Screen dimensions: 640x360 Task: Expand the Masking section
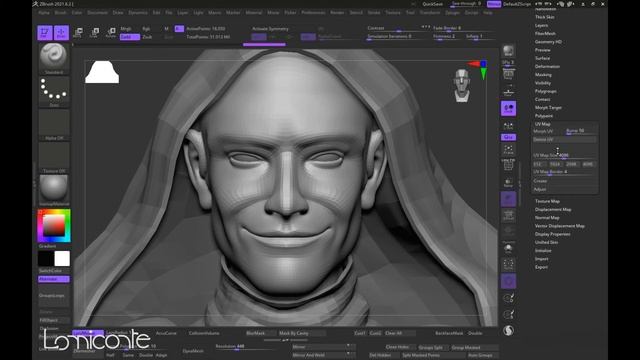(543, 75)
